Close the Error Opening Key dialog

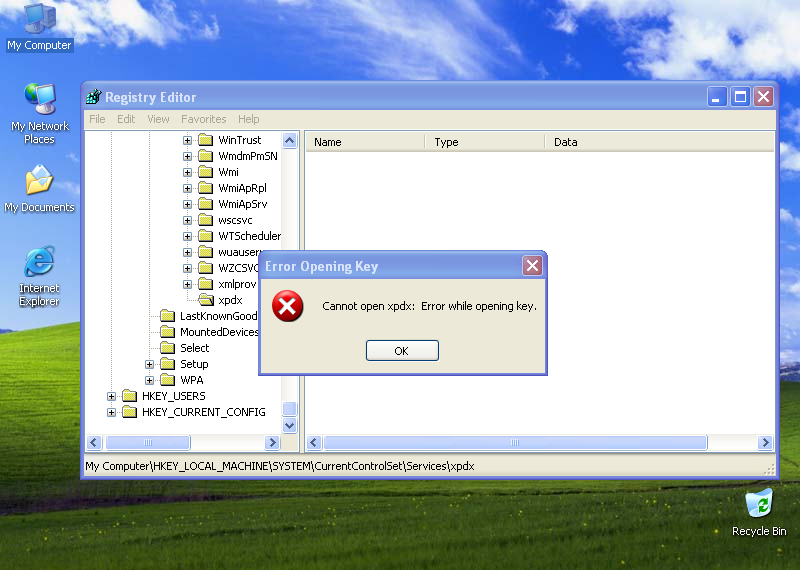point(532,265)
